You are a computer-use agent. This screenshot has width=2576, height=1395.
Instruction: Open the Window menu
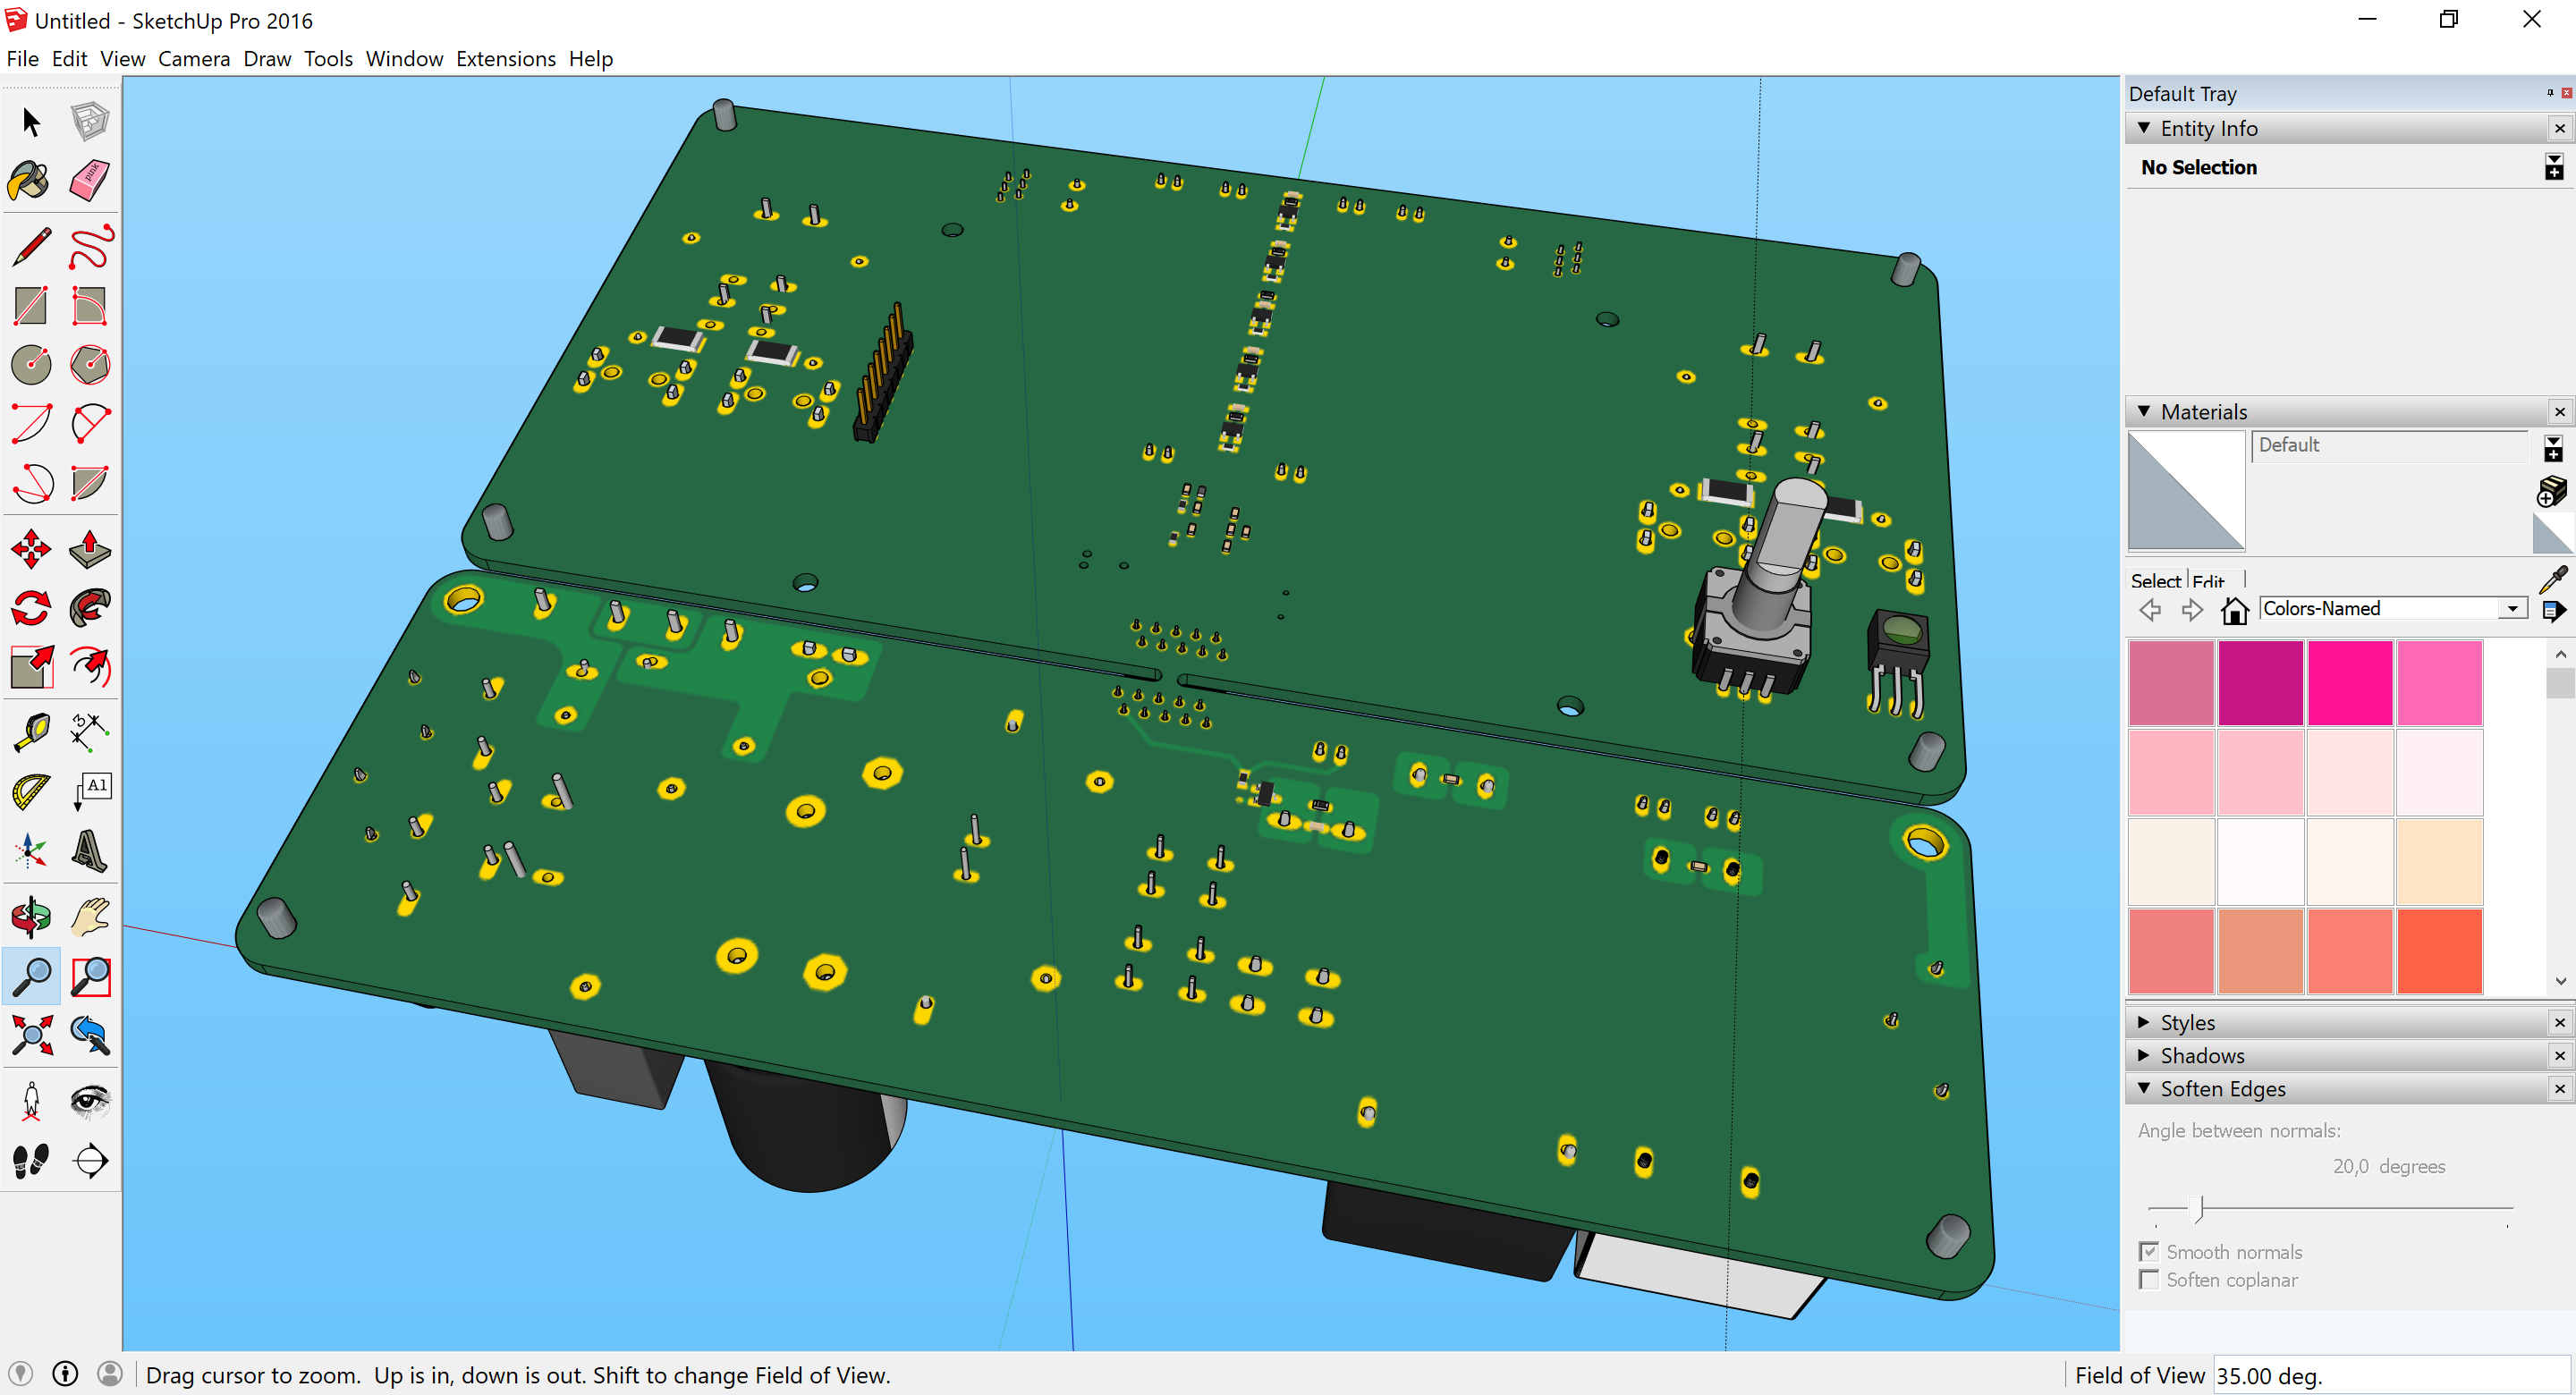point(404,59)
